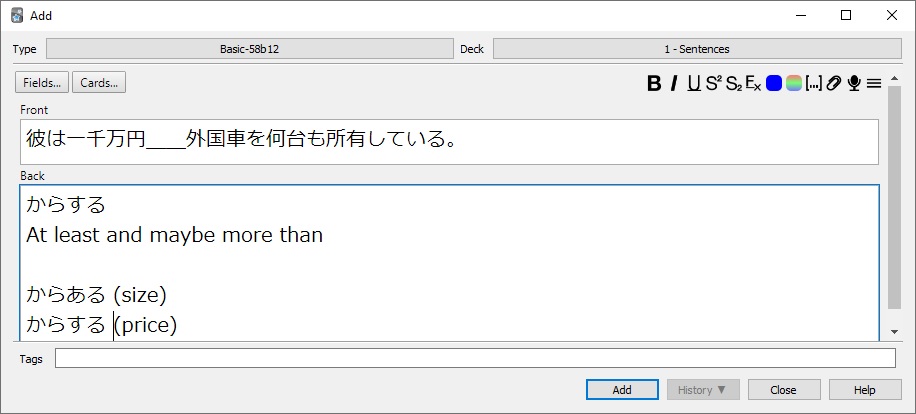This screenshot has width=916, height=414.
Task: Click the remove formatting icon
Action: pyautogui.click(x=753, y=83)
